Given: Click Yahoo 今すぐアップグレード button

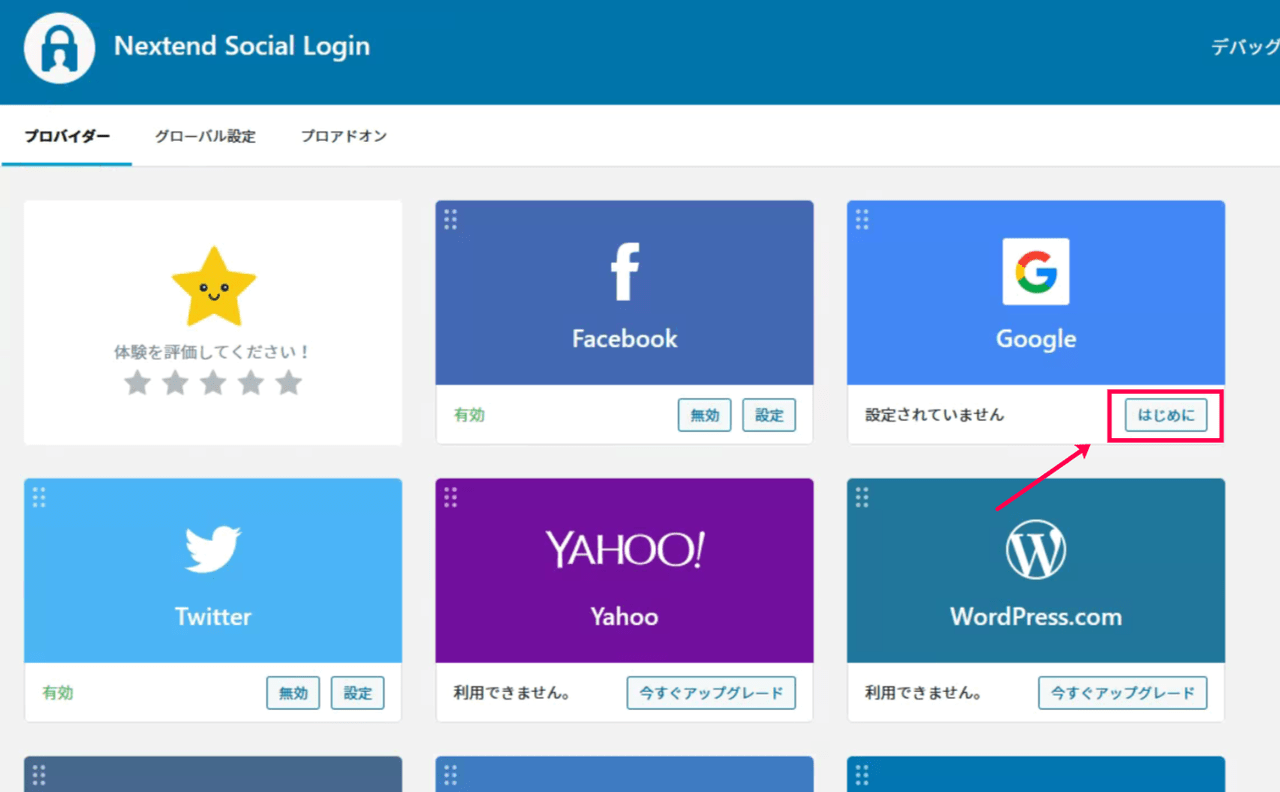Looking at the screenshot, I should coord(711,693).
